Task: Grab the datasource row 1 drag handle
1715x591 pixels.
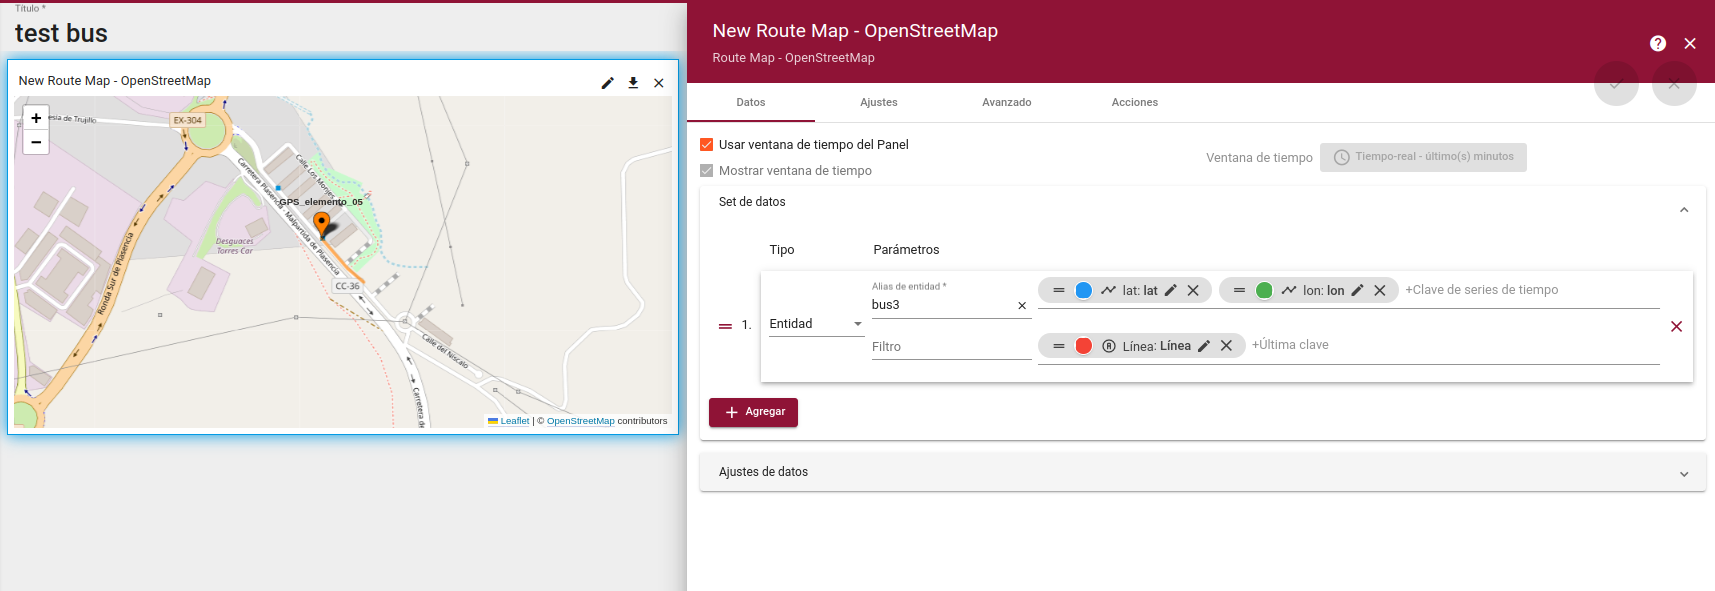Action: pyautogui.click(x=725, y=326)
